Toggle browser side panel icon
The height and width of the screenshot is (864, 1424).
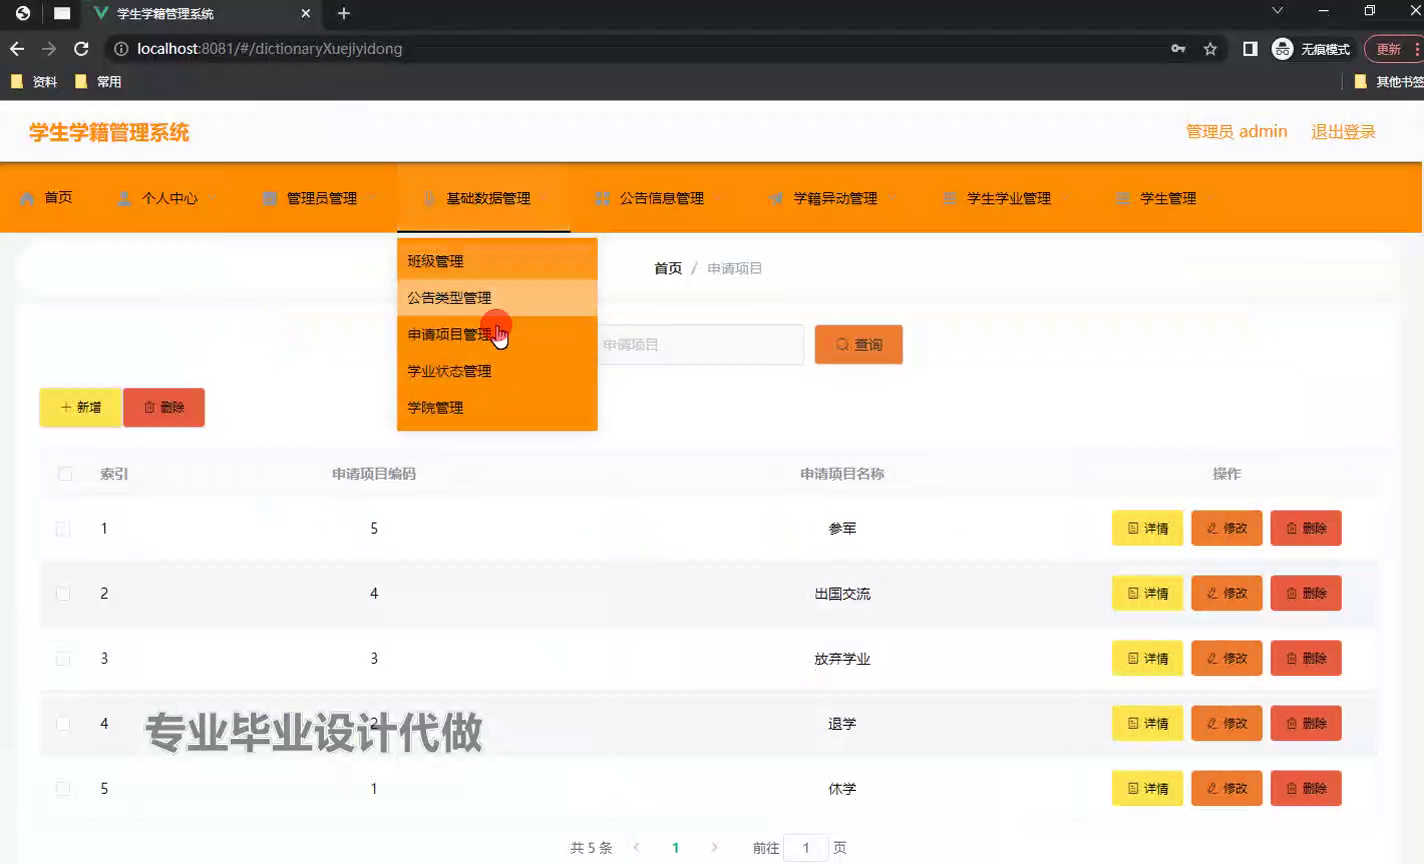1250,49
